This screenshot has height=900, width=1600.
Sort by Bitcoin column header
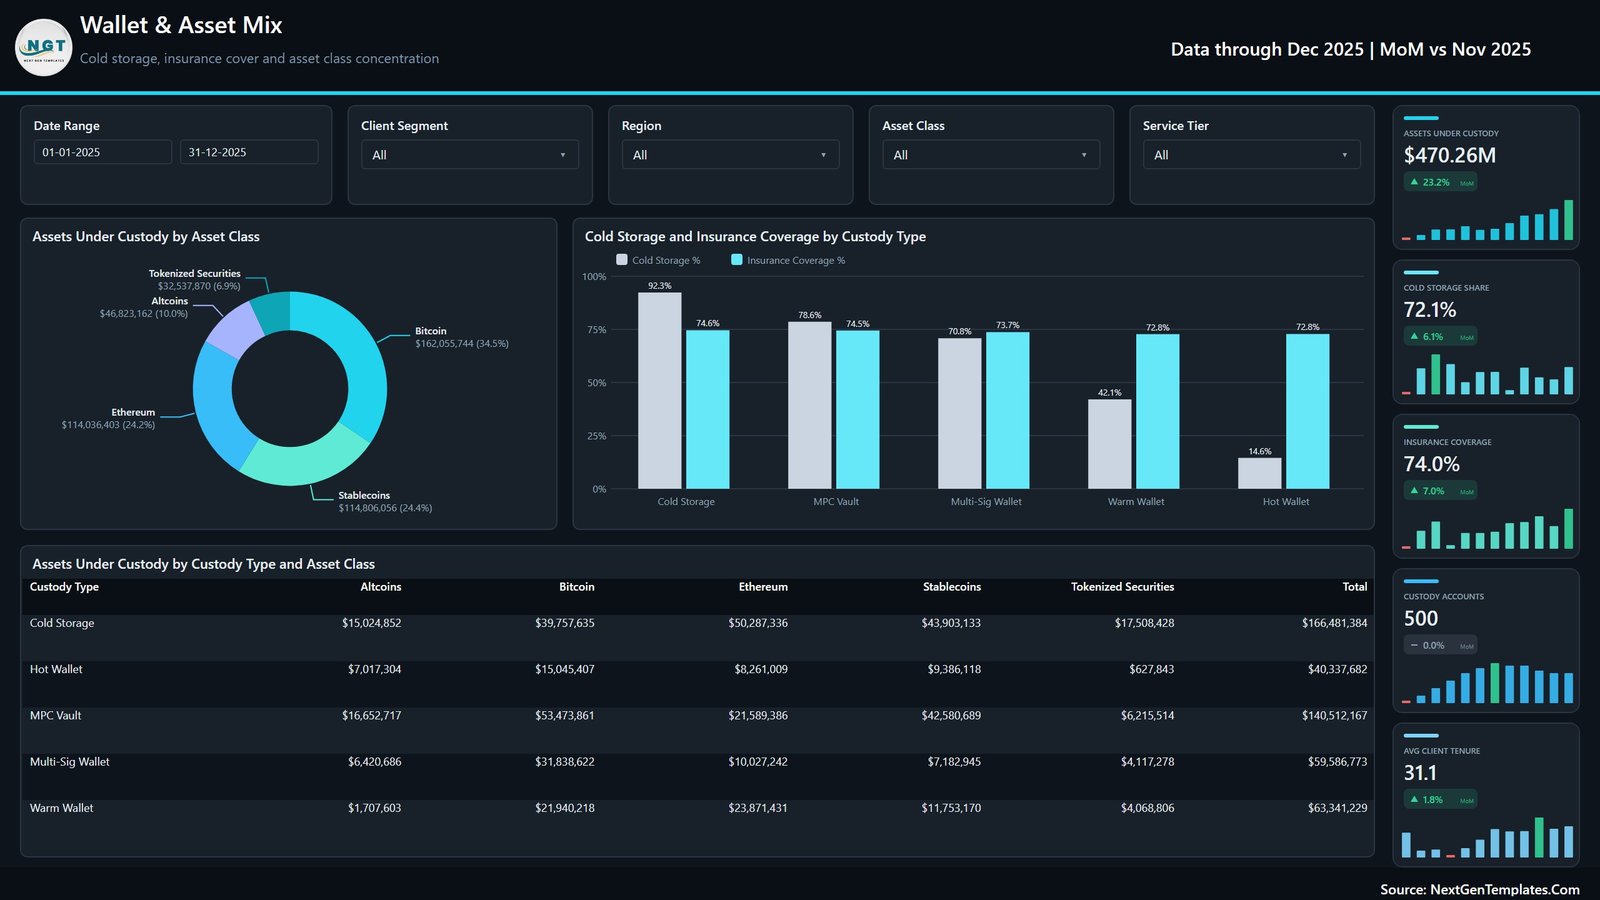(576, 587)
